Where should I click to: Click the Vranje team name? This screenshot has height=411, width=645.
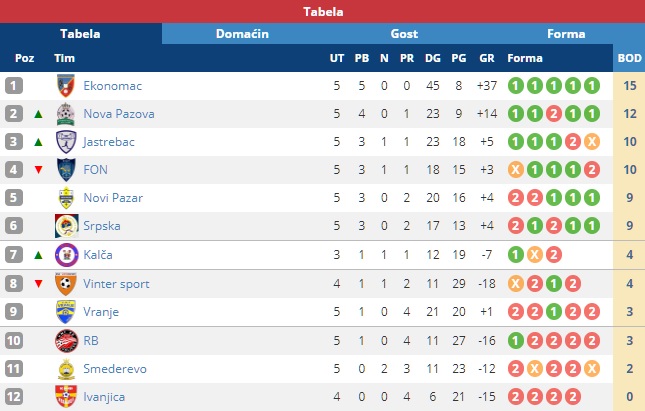(101, 312)
